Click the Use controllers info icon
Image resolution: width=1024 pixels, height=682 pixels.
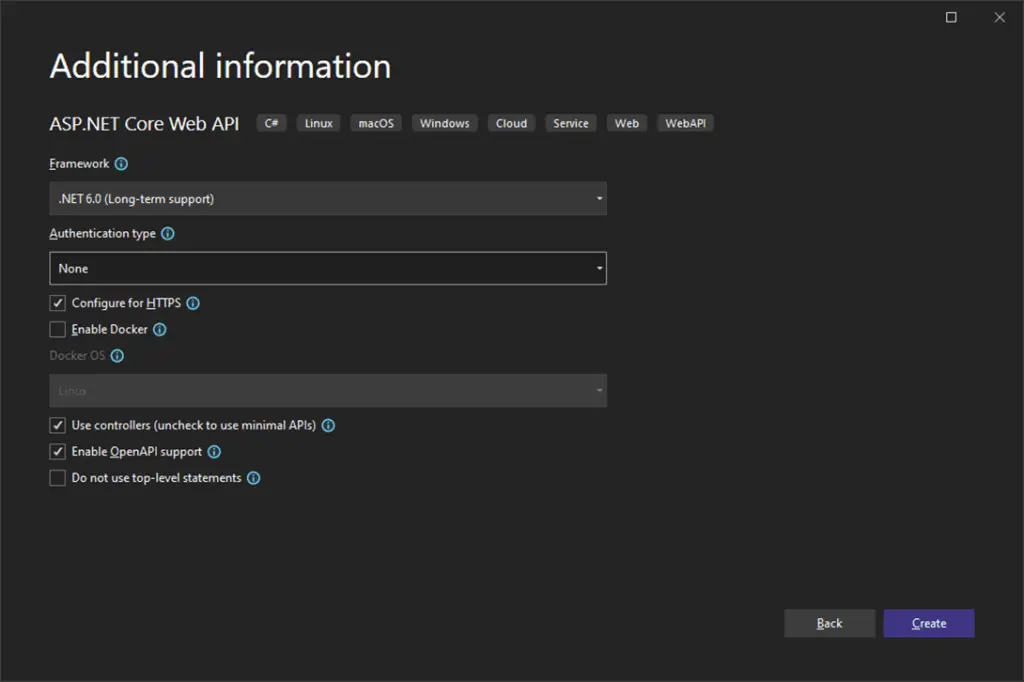click(x=328, y=426)
